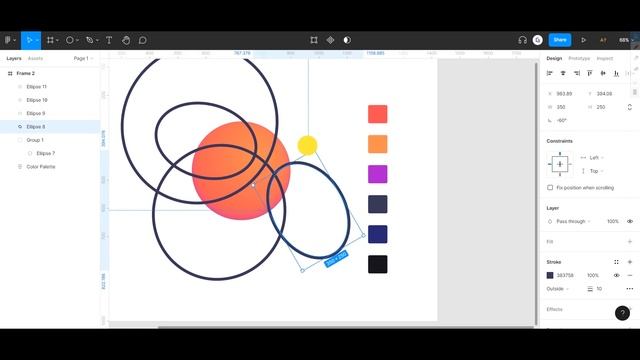Click the Edit object icon in top toolbar
Image resolution: width=640 pixels, height=360 pixels.
coord(314,40)
